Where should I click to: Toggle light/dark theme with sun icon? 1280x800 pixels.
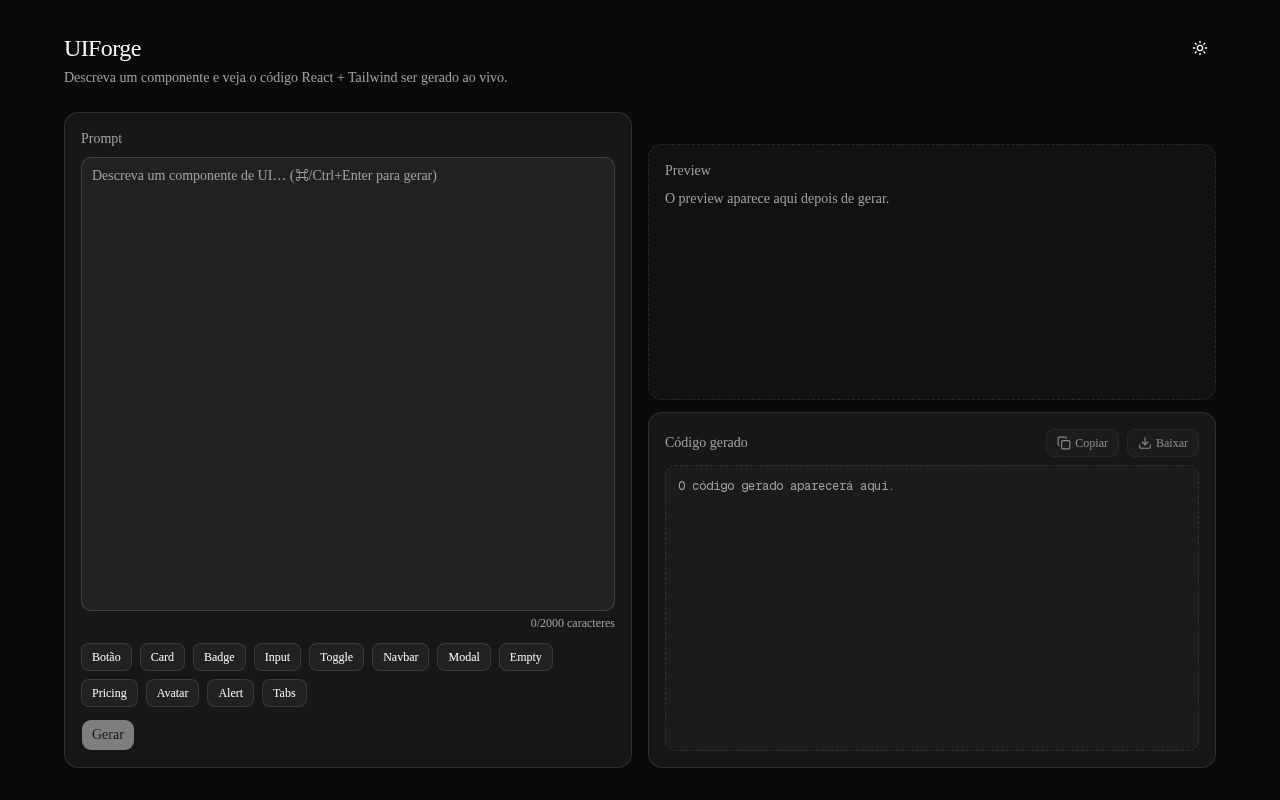coord(1200,48)
